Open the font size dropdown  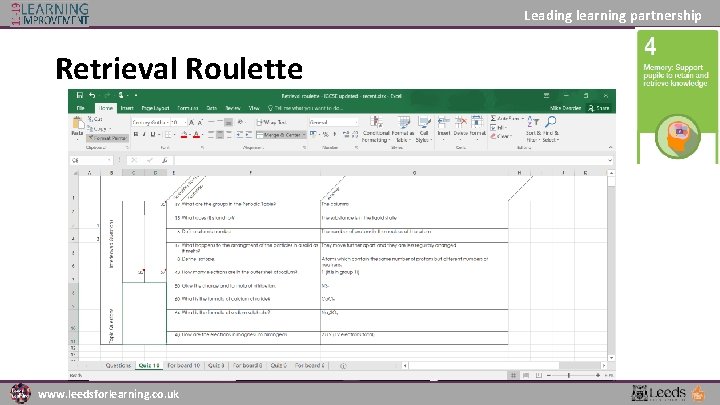pyautogui.click(x=185, y=123)
